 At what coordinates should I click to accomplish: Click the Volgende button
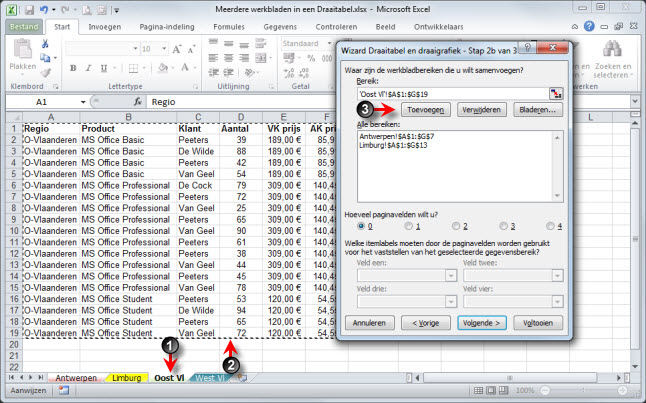click(x=482, y=323)
